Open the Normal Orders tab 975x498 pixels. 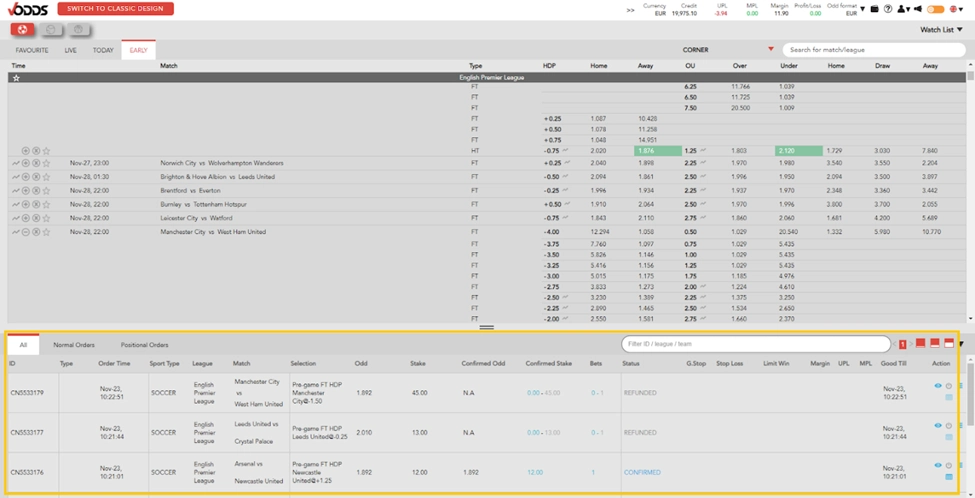(74, 344)
